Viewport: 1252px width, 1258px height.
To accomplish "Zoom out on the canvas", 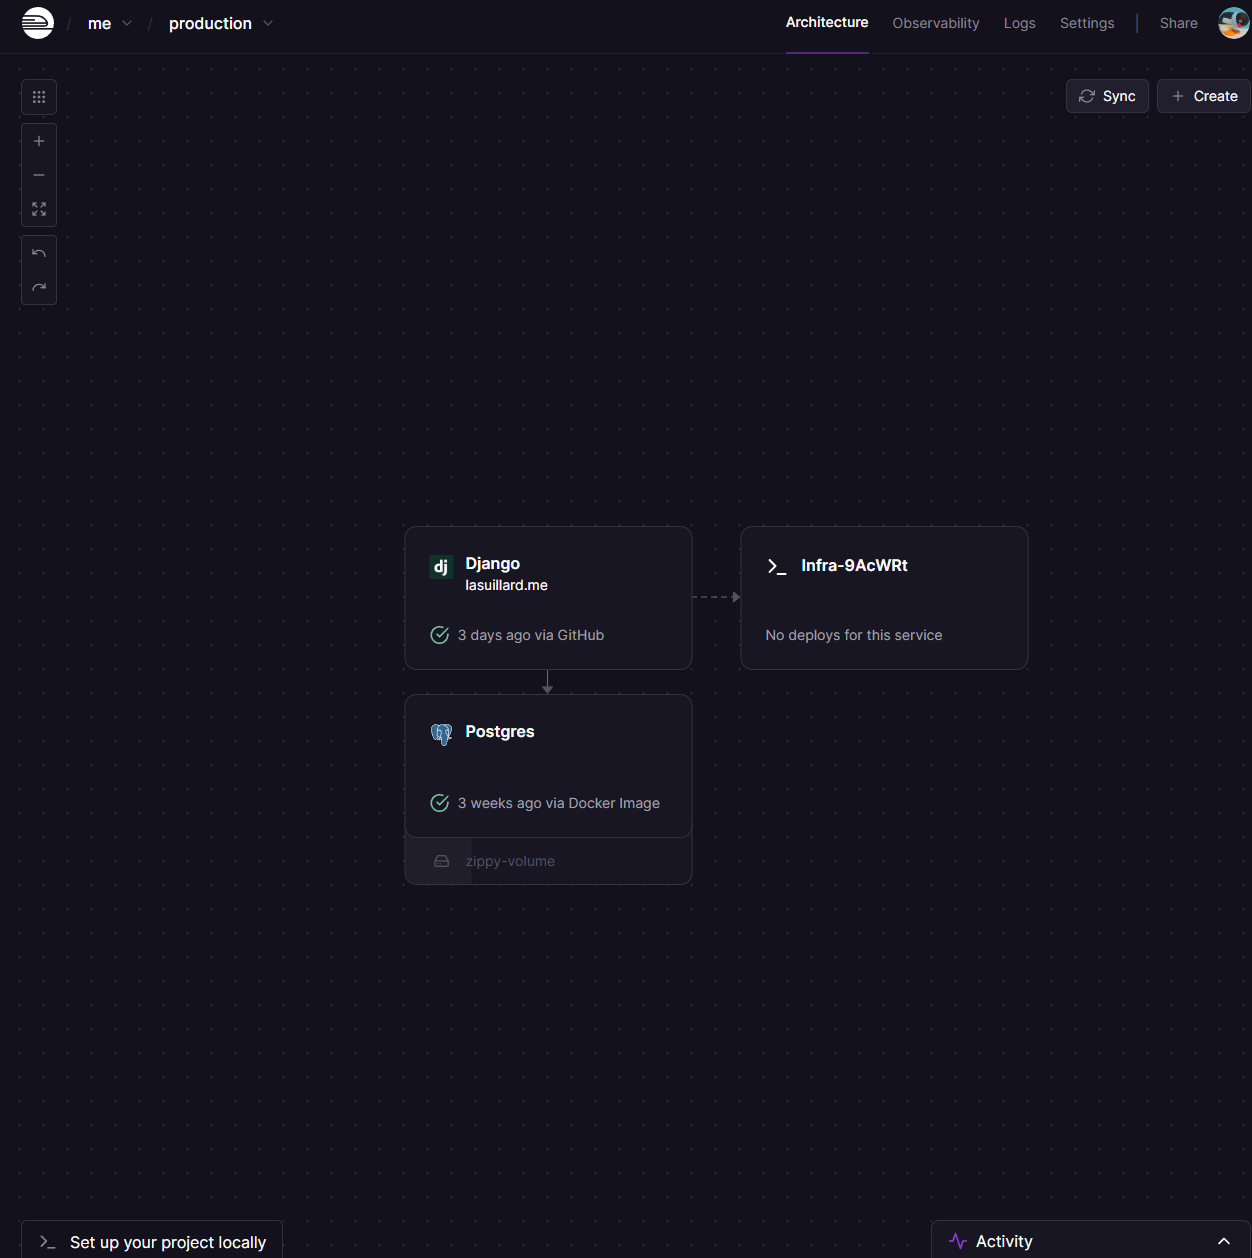I will tap(39, 175).
